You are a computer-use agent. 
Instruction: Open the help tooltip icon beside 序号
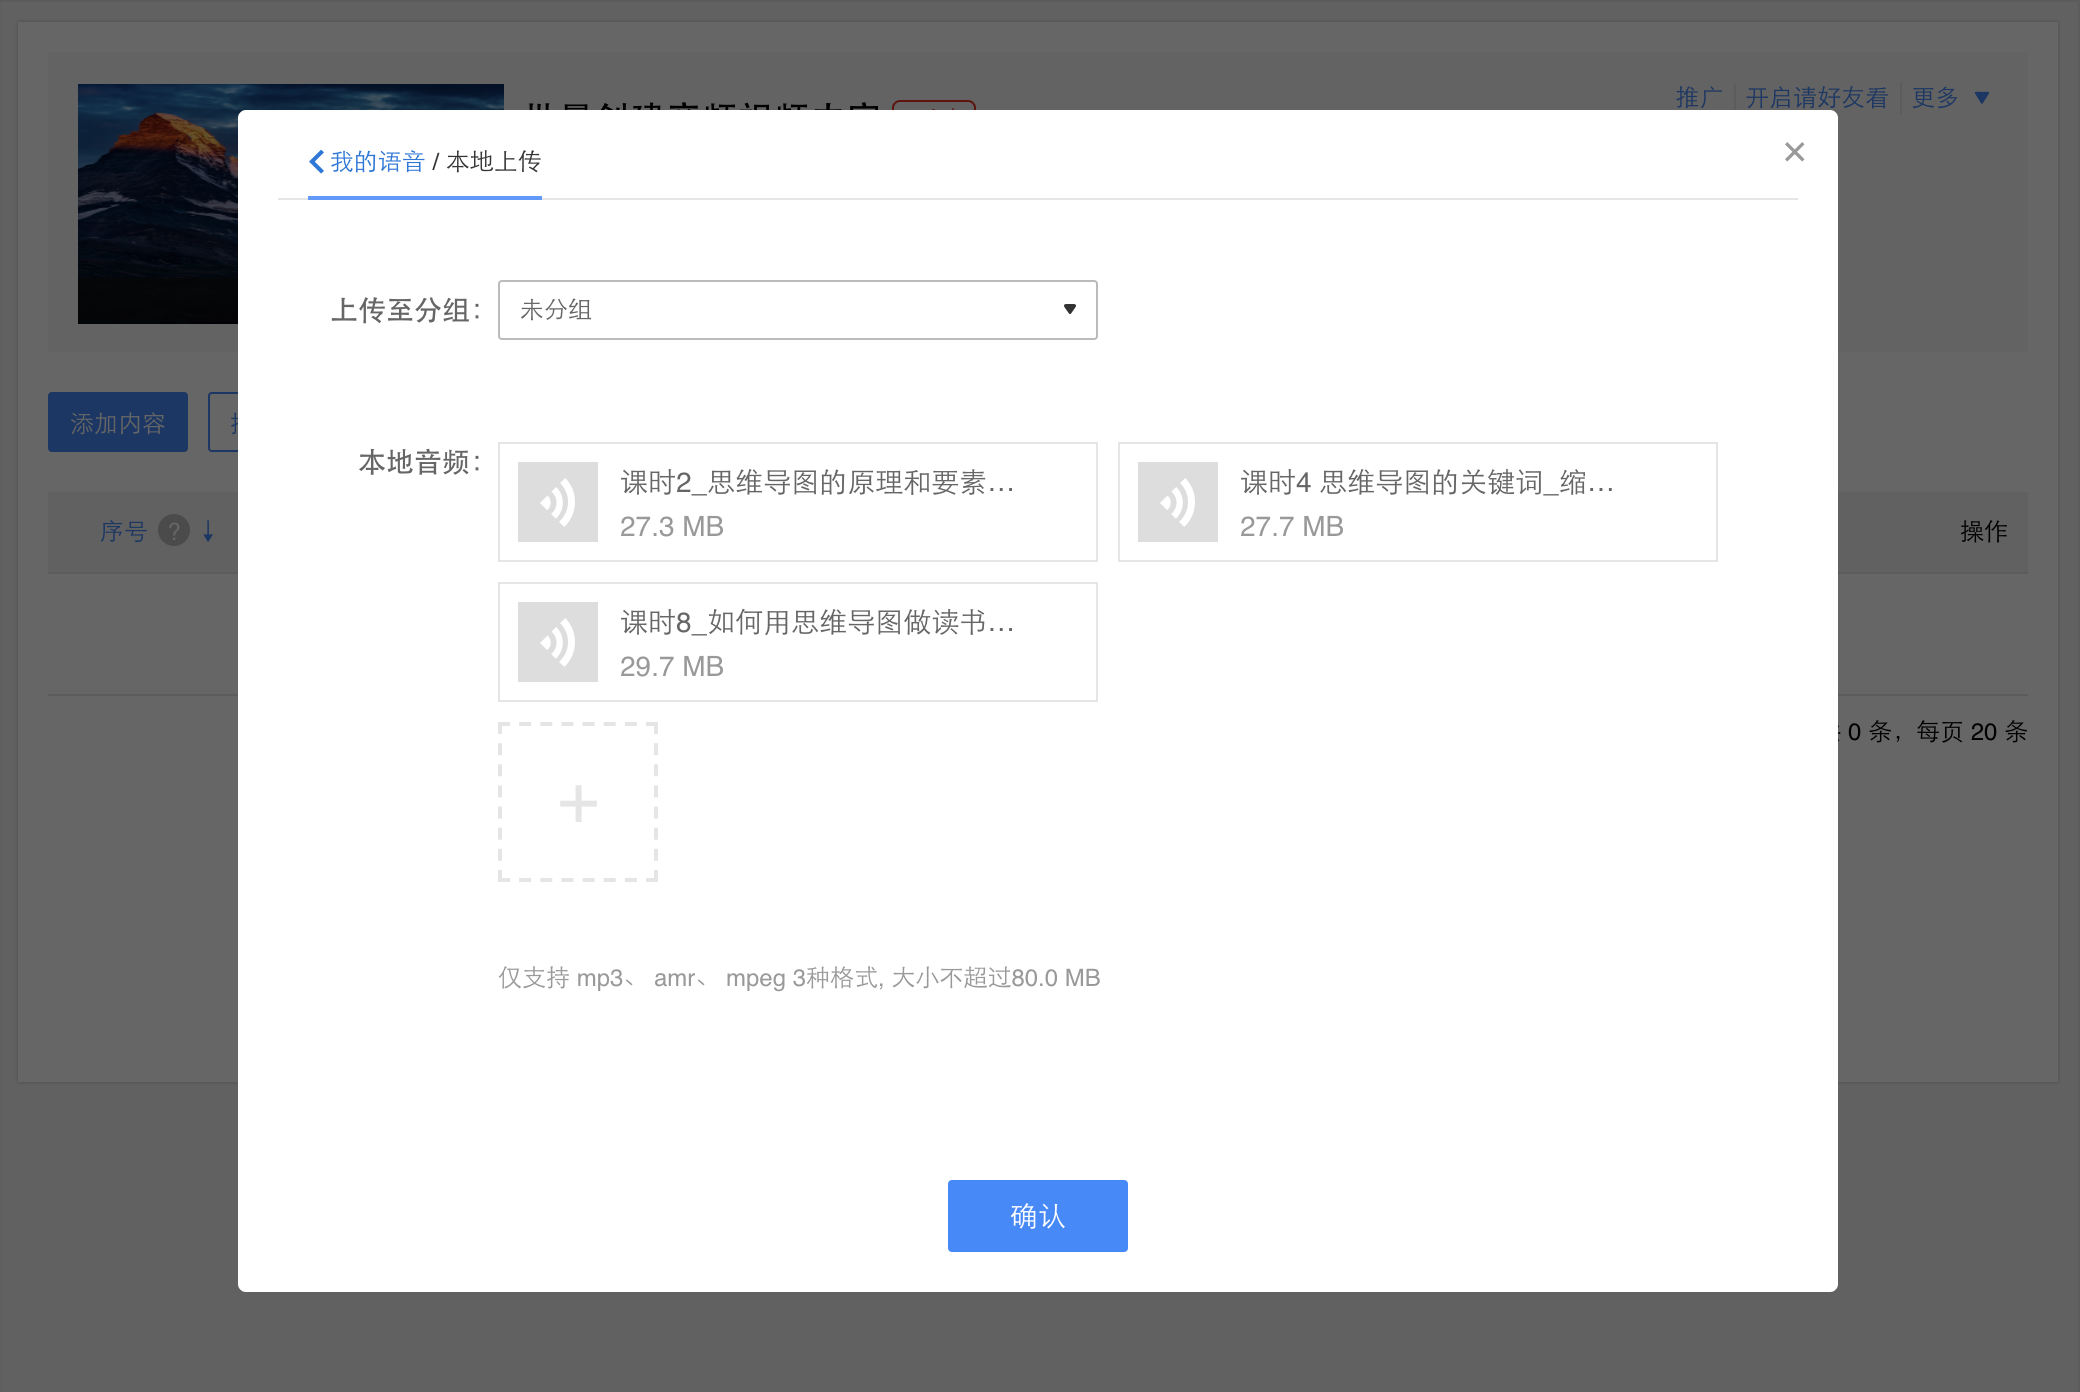point(176,532)
